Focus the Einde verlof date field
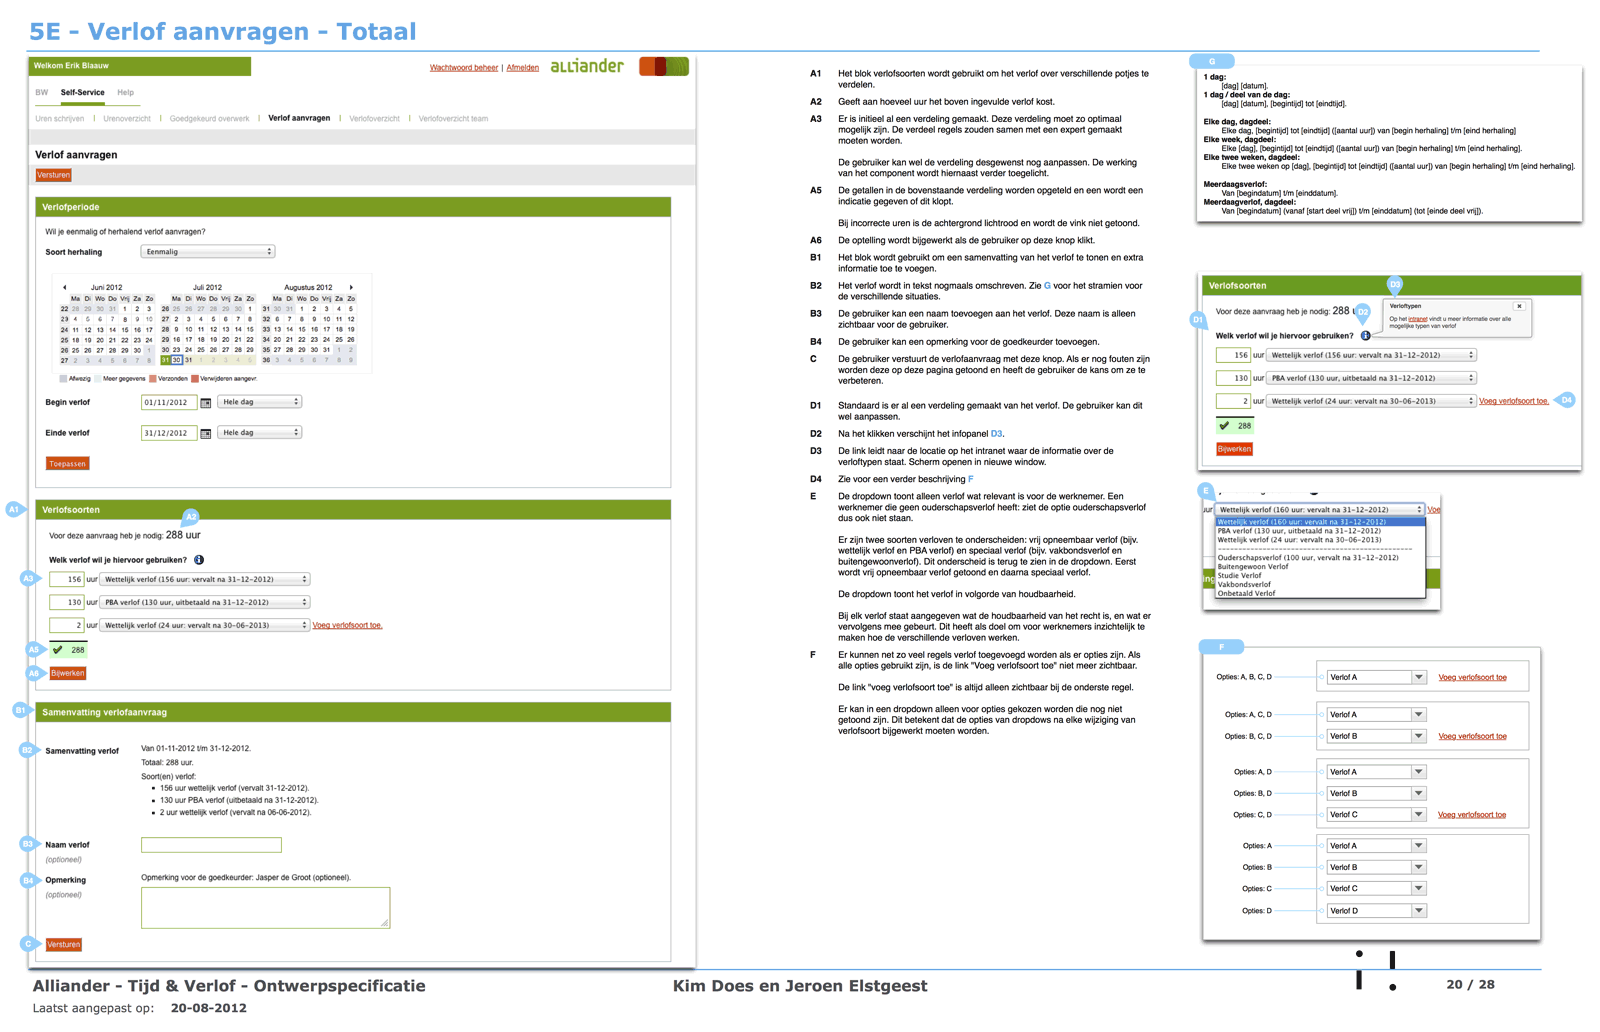The image size is (1600, 1032). pyautogui.click(x=169, y=434)
